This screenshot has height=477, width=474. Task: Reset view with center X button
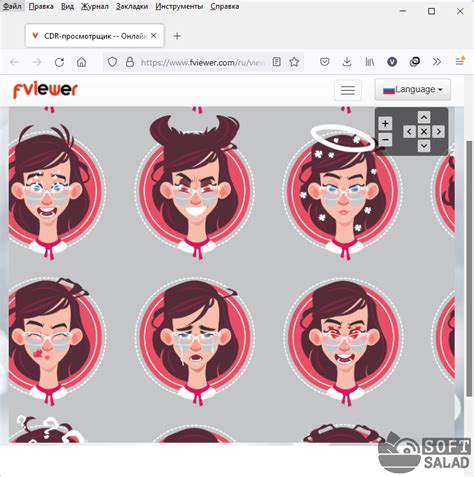[x=424, y=132]
